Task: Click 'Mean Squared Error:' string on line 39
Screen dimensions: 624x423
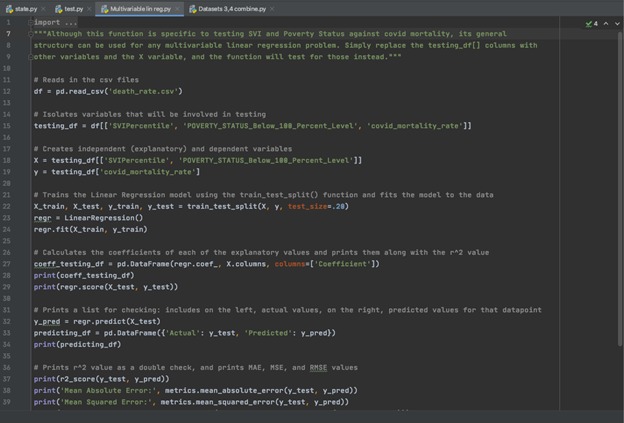Action: [106, 402]
